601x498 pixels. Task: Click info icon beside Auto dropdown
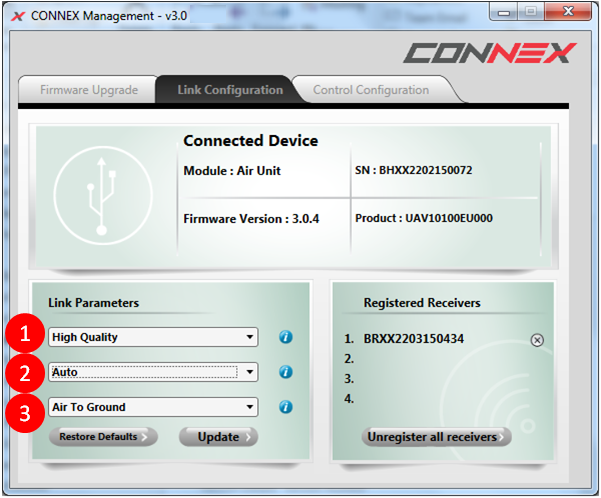(286, 372)
